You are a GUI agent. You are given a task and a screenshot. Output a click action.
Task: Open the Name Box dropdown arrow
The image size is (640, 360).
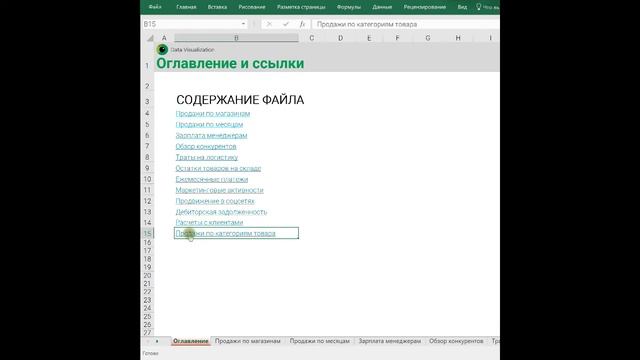coord(243,24)
